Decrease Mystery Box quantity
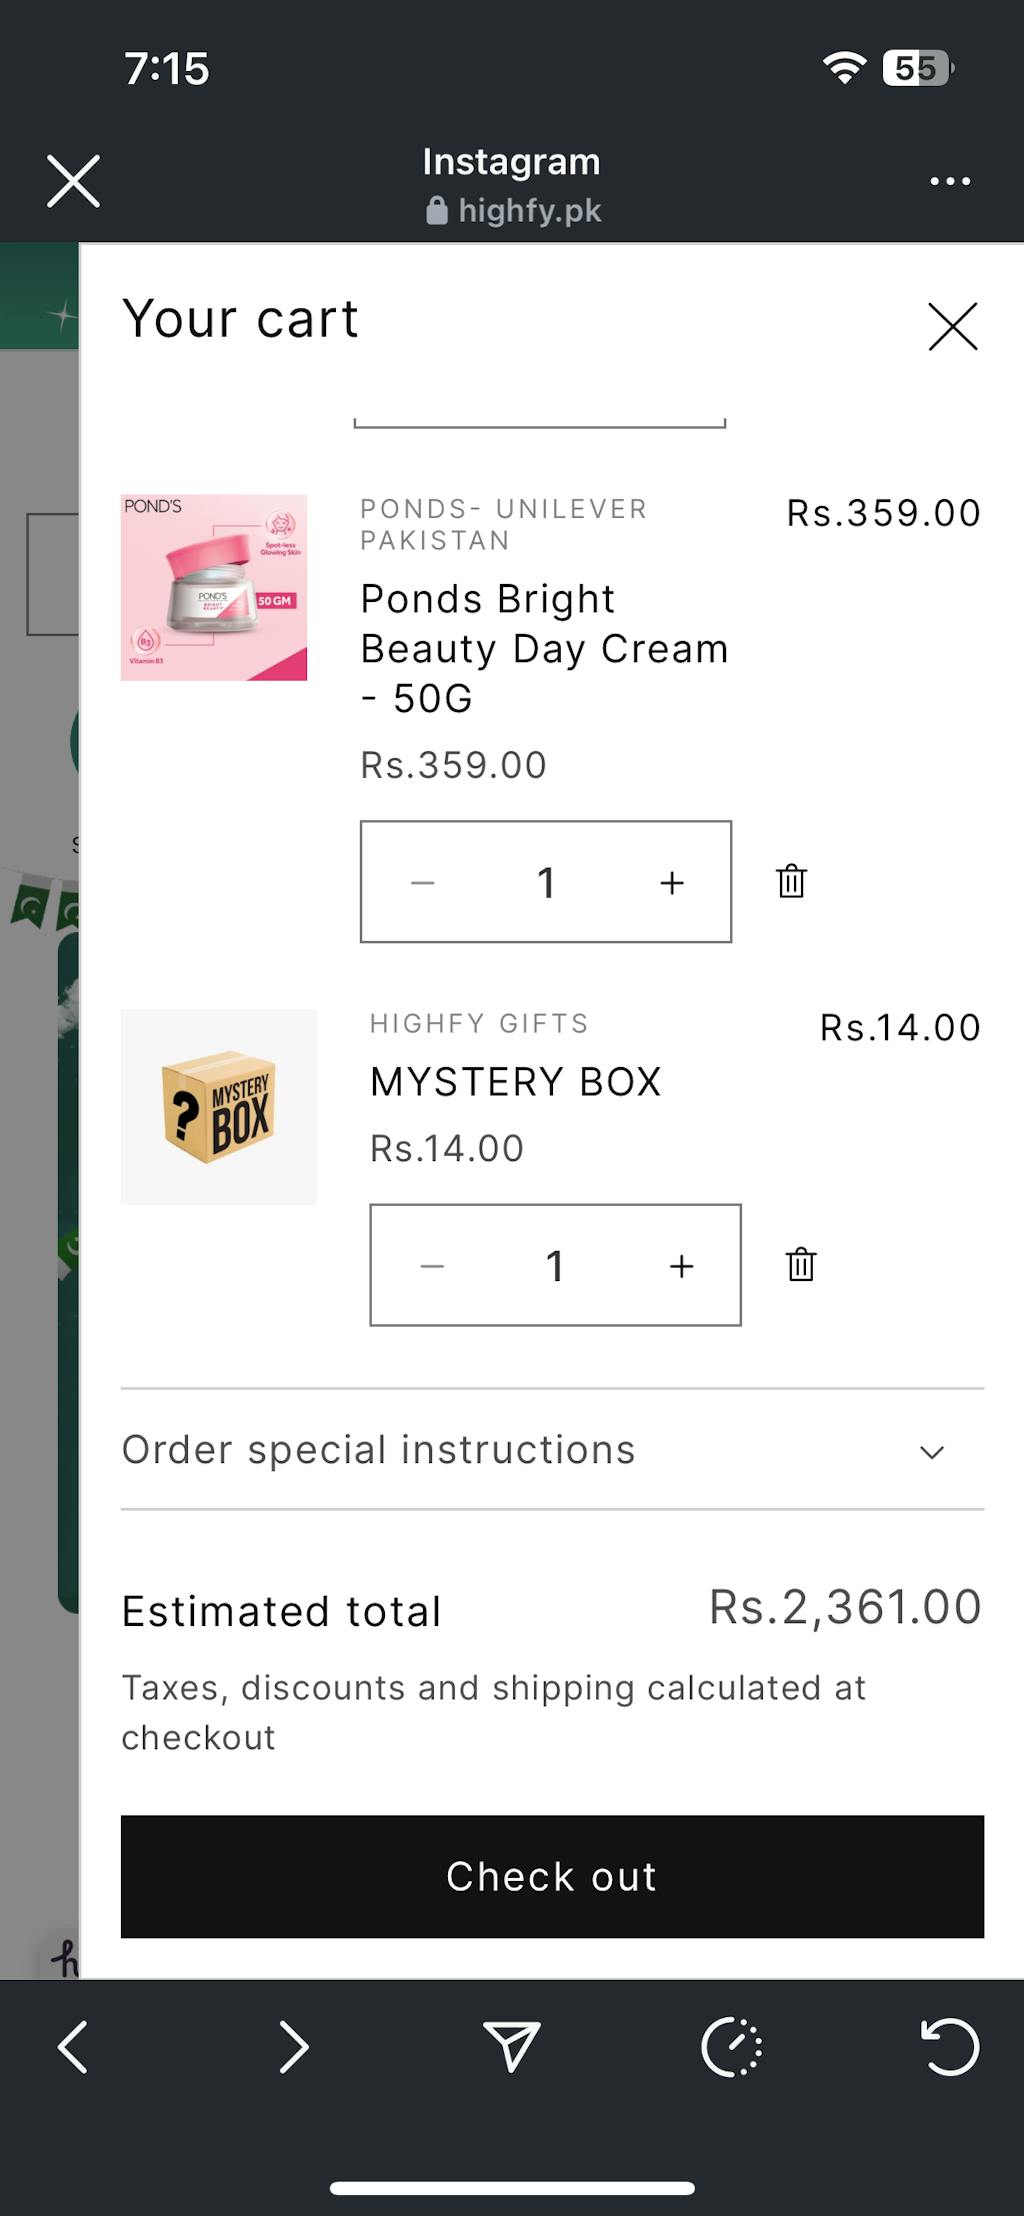The image size is (1024, 2216). [x=432, y=1266]
